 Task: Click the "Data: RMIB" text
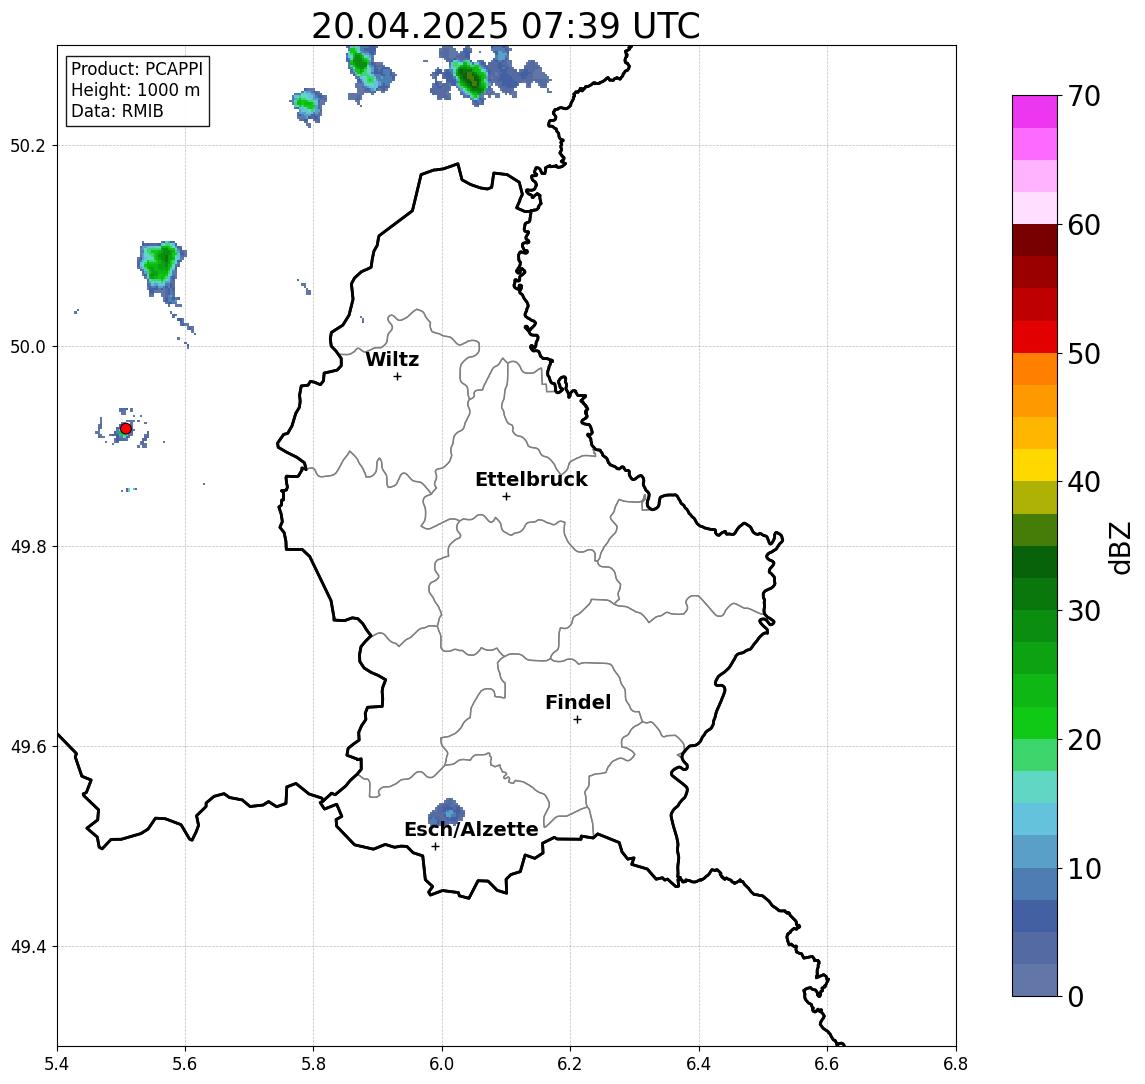[x=117, y=111]
